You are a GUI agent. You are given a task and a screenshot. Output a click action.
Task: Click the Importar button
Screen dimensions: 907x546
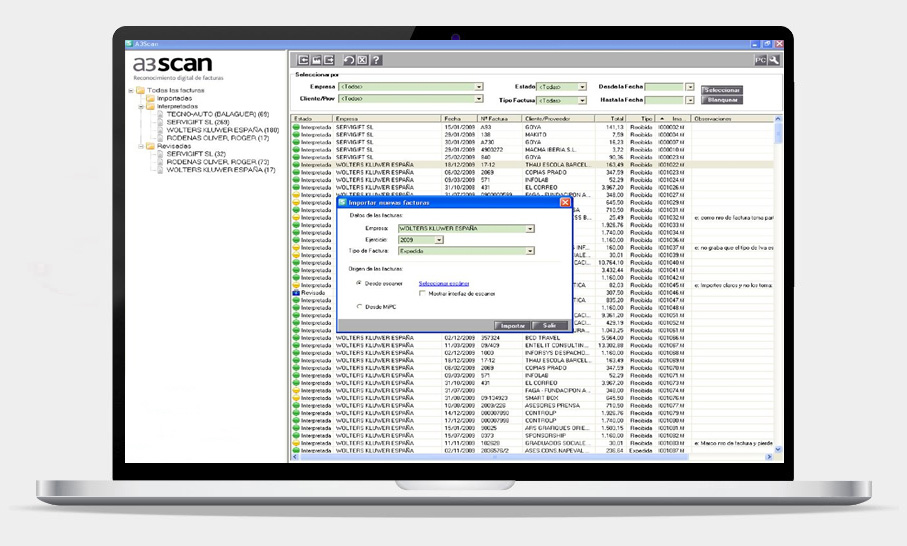[x=512, y=326]
